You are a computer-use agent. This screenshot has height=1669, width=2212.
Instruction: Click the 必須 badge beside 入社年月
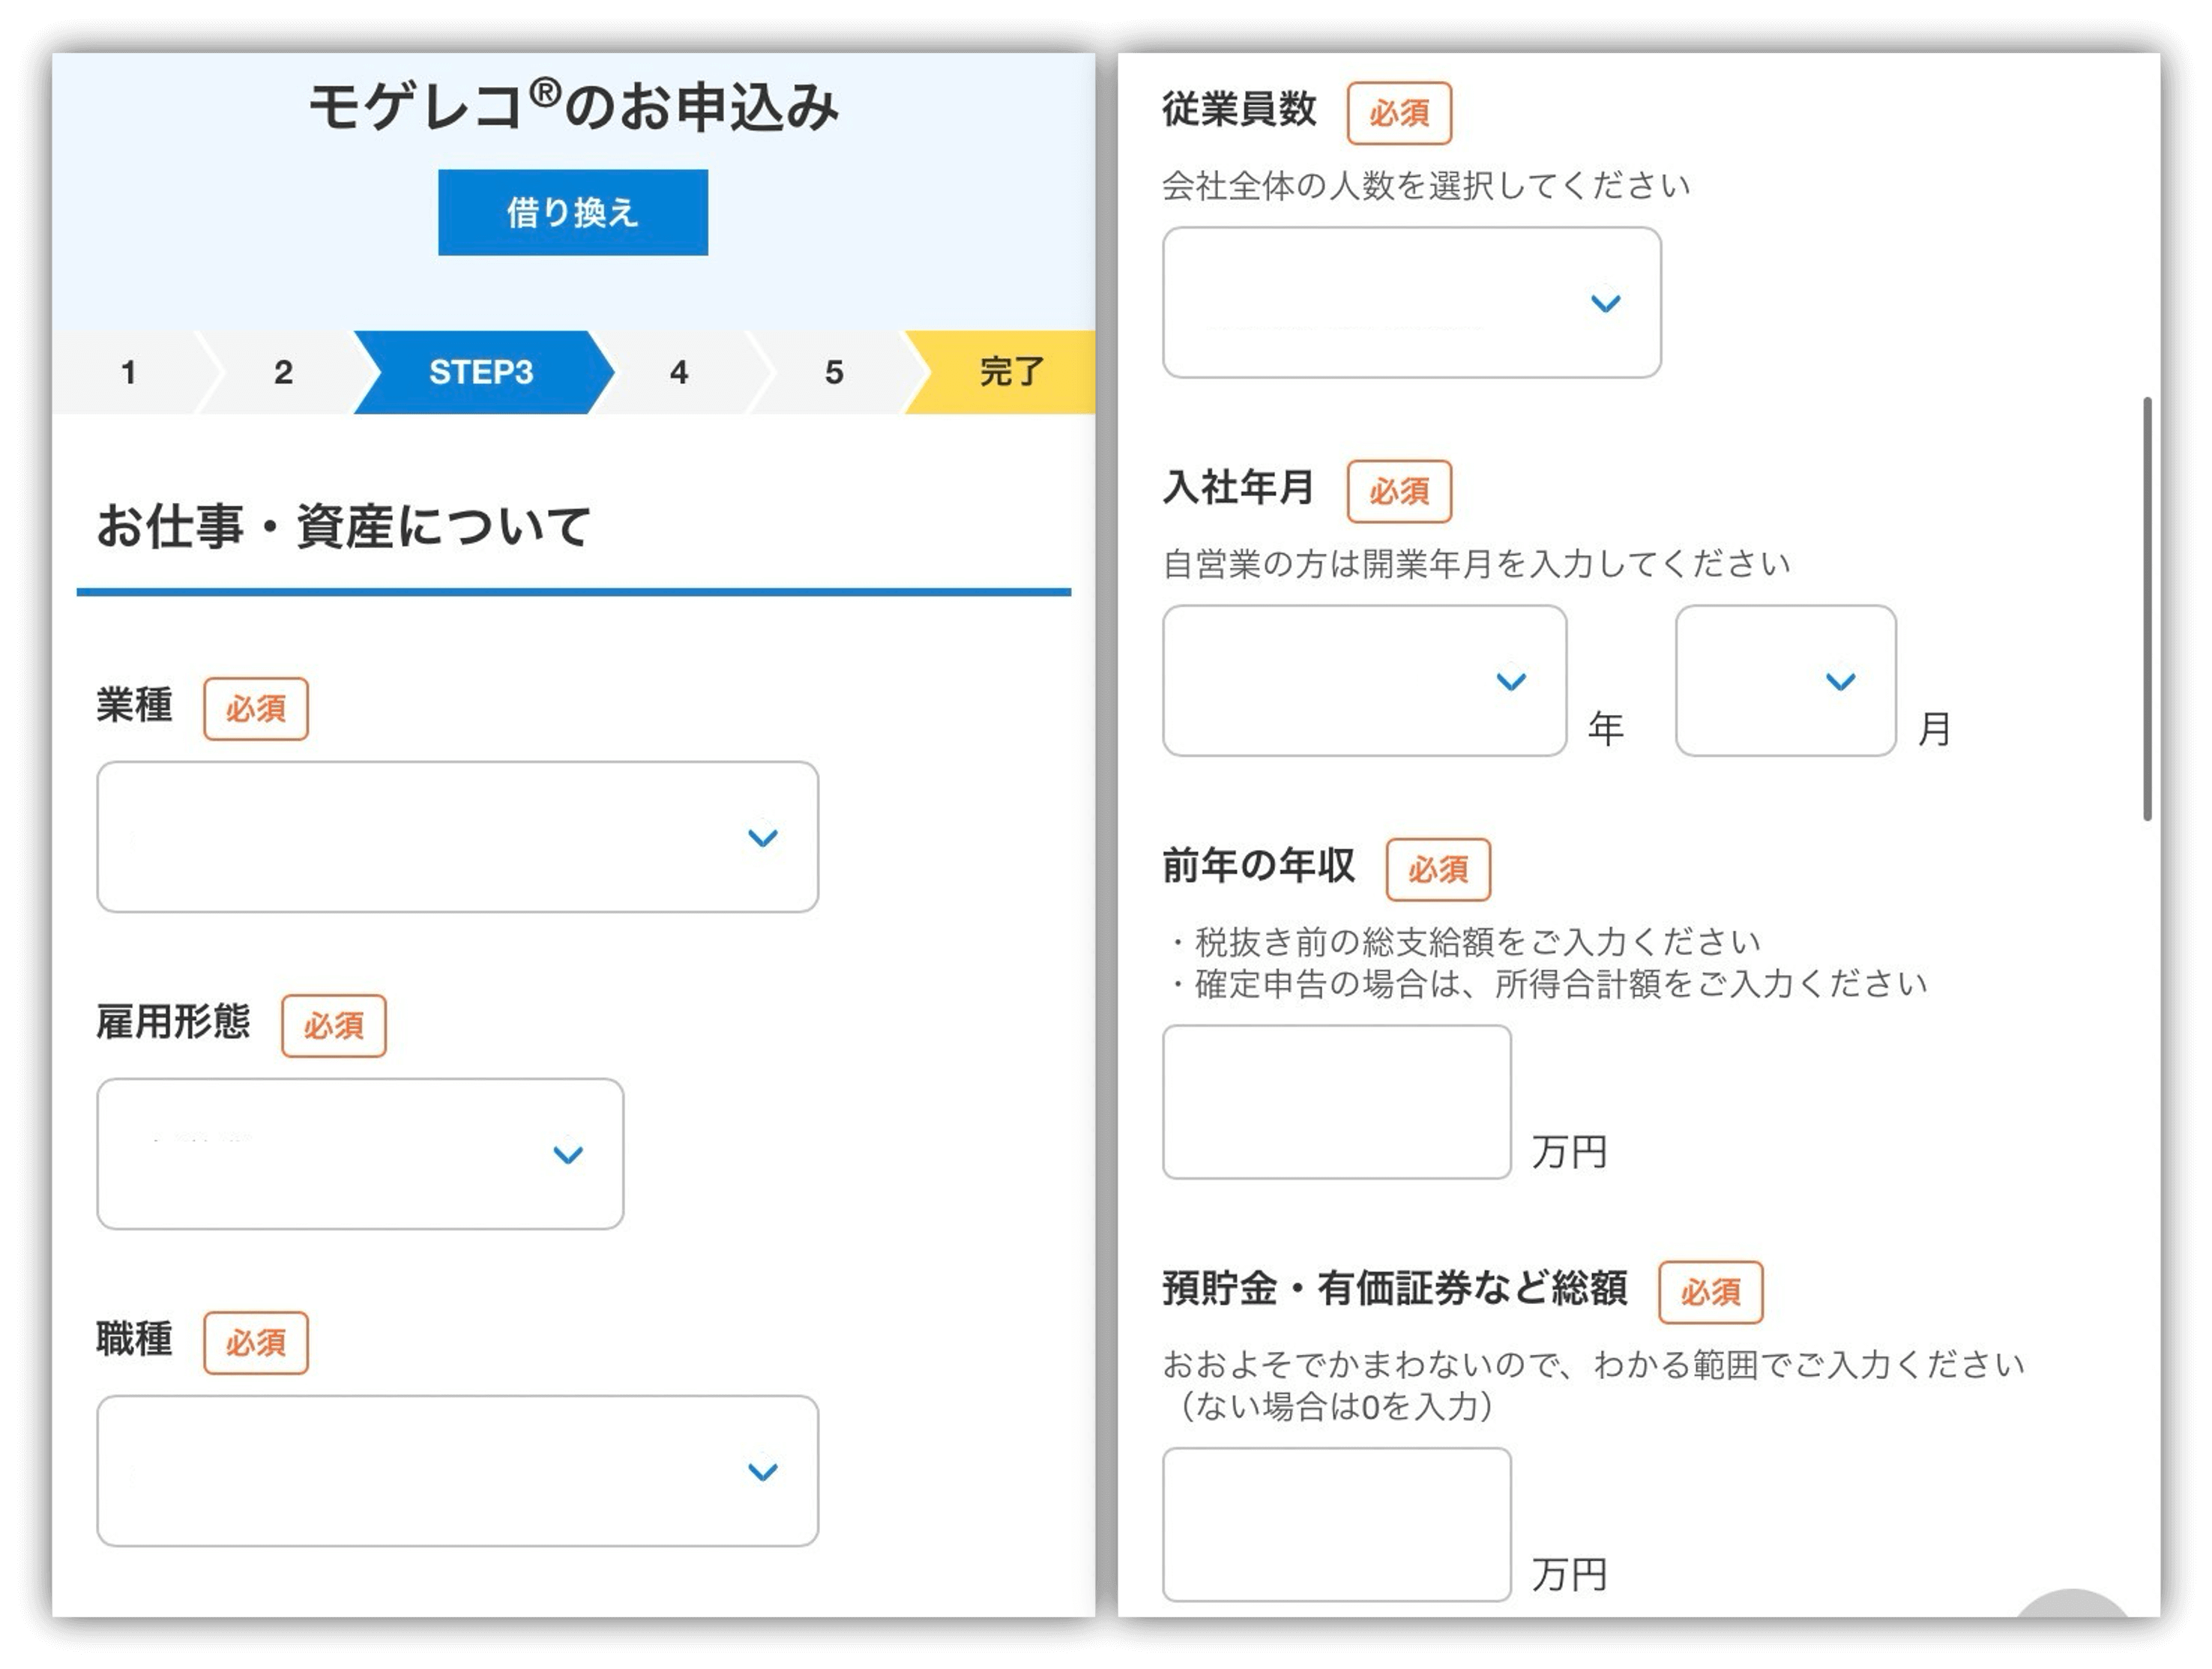1399,491
